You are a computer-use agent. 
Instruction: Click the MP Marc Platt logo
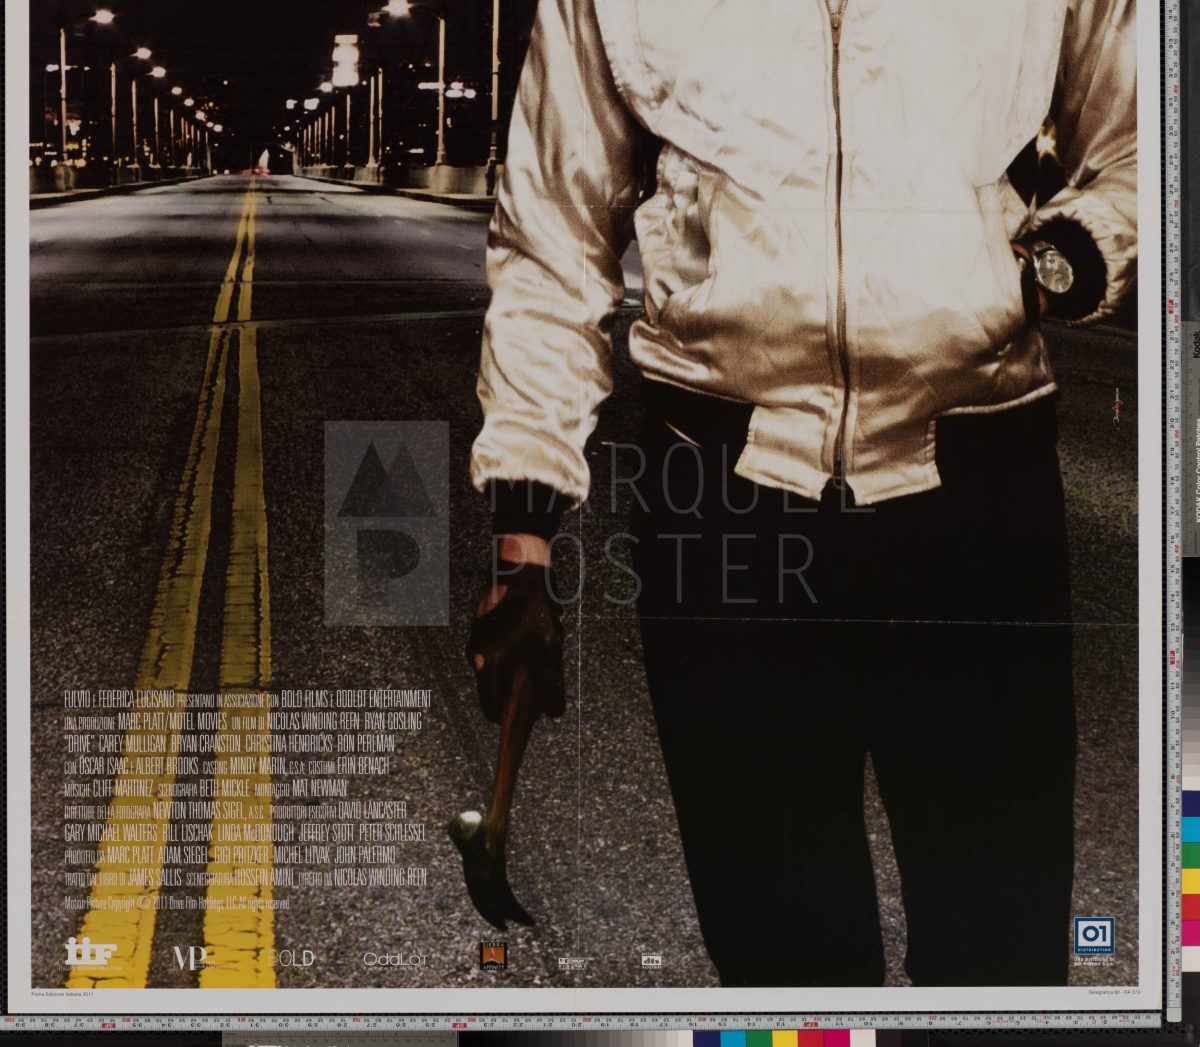click(189, 958)
